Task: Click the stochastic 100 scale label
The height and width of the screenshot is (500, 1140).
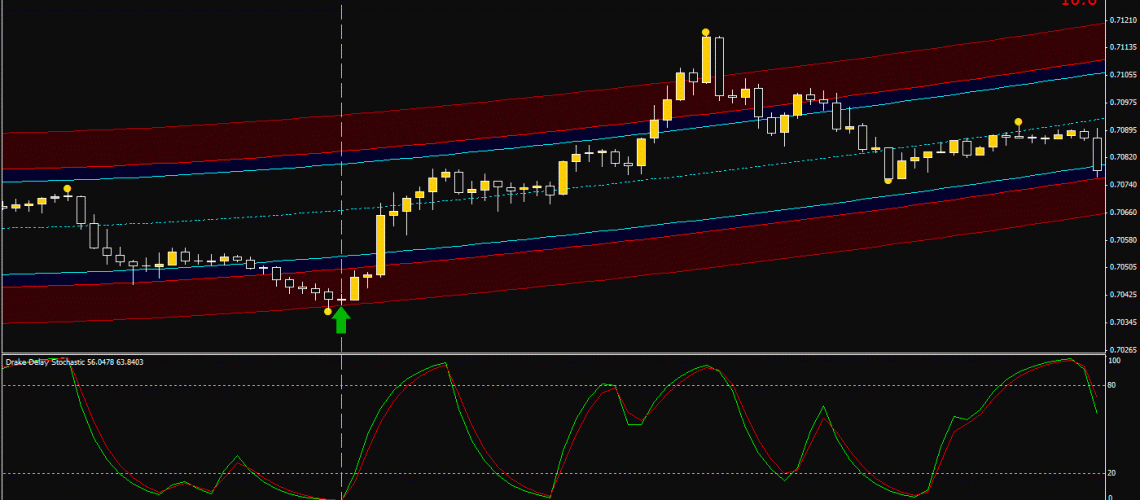Action: 1115,360
